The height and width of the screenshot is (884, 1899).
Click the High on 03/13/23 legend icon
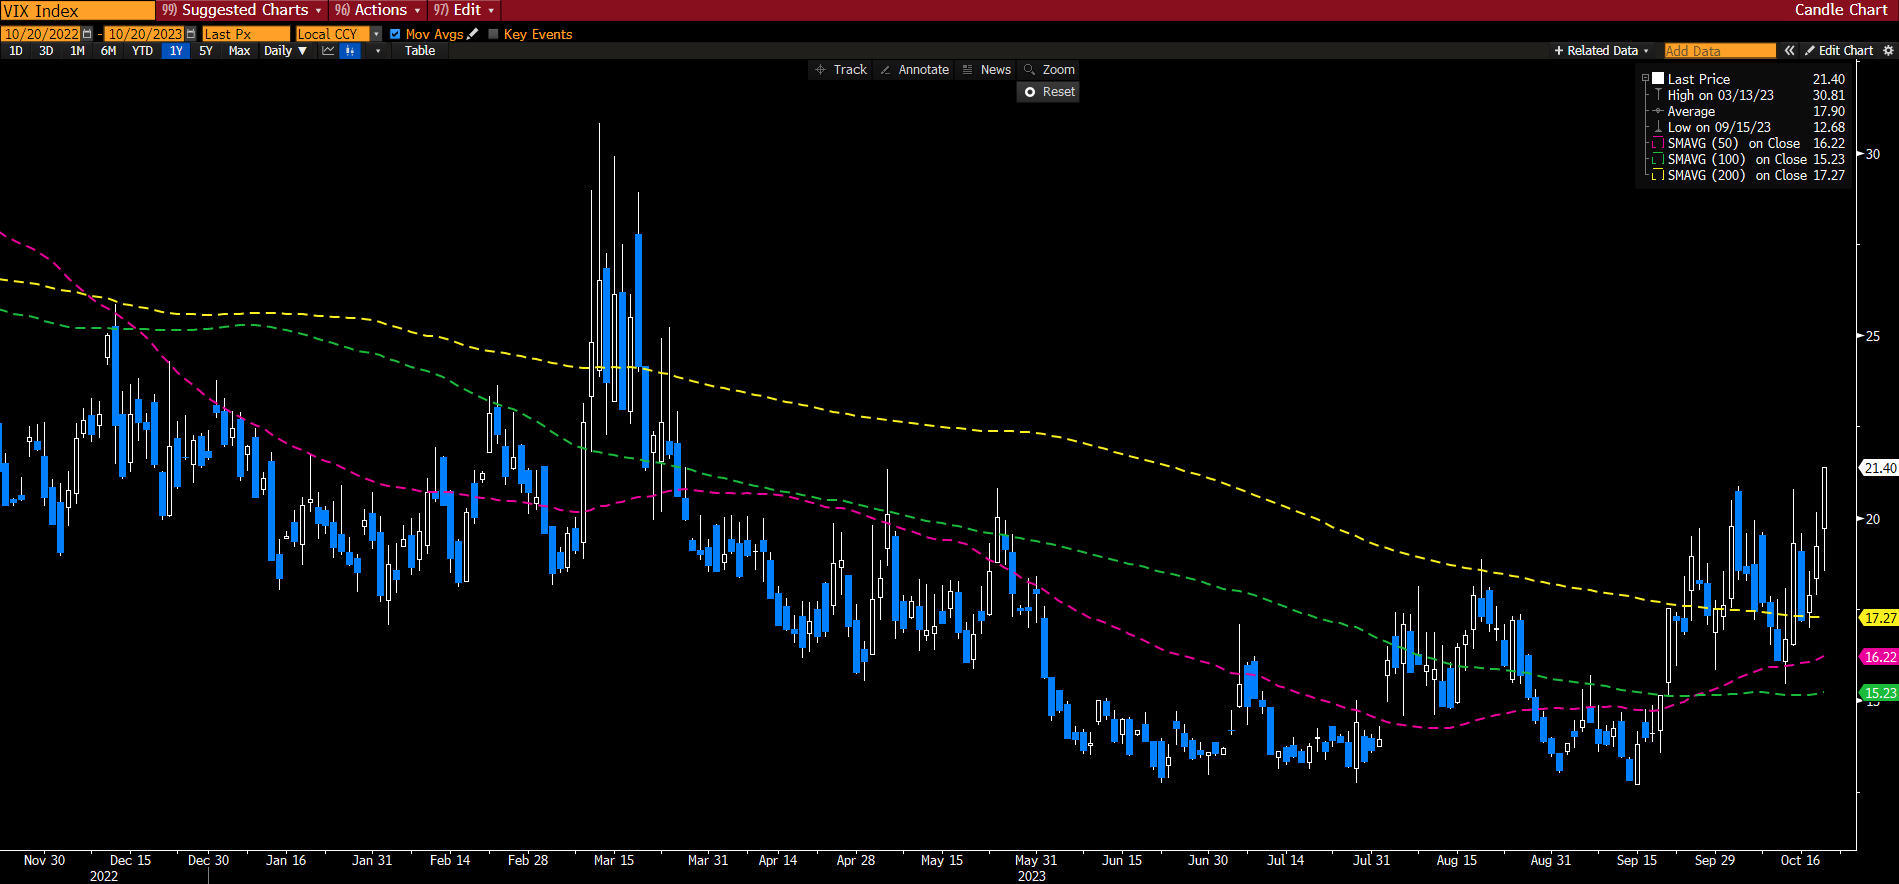pos(1658,95)
